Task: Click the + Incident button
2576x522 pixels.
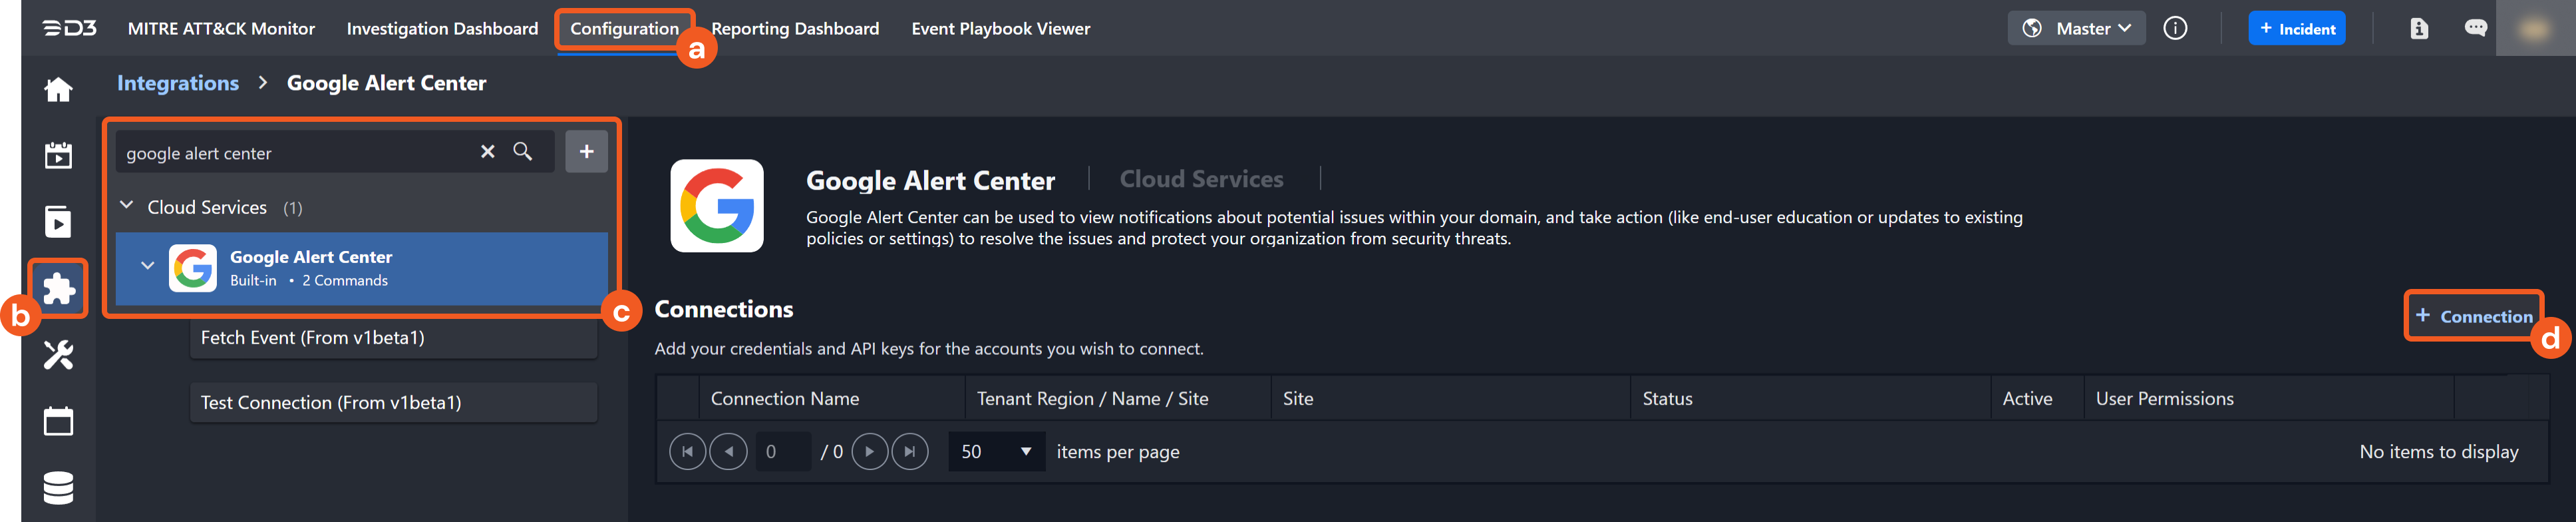Action: tap(2296, 29)
